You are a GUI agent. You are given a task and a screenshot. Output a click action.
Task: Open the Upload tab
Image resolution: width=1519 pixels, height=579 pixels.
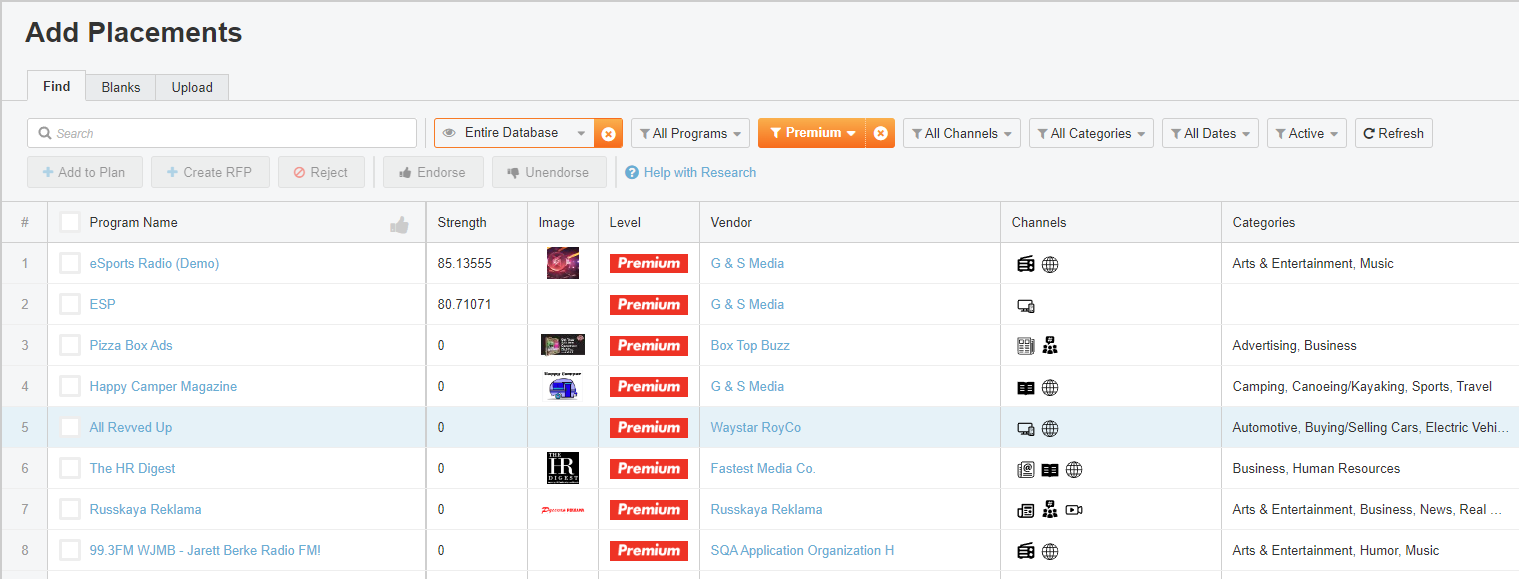click(x=192, y=87)
